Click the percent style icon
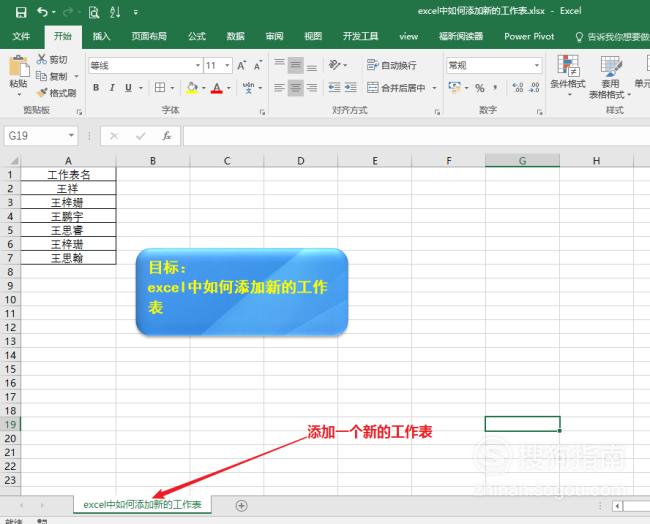The height and width of the screenshot is (524, 650). pyautogui.click(x=480, y=88)
